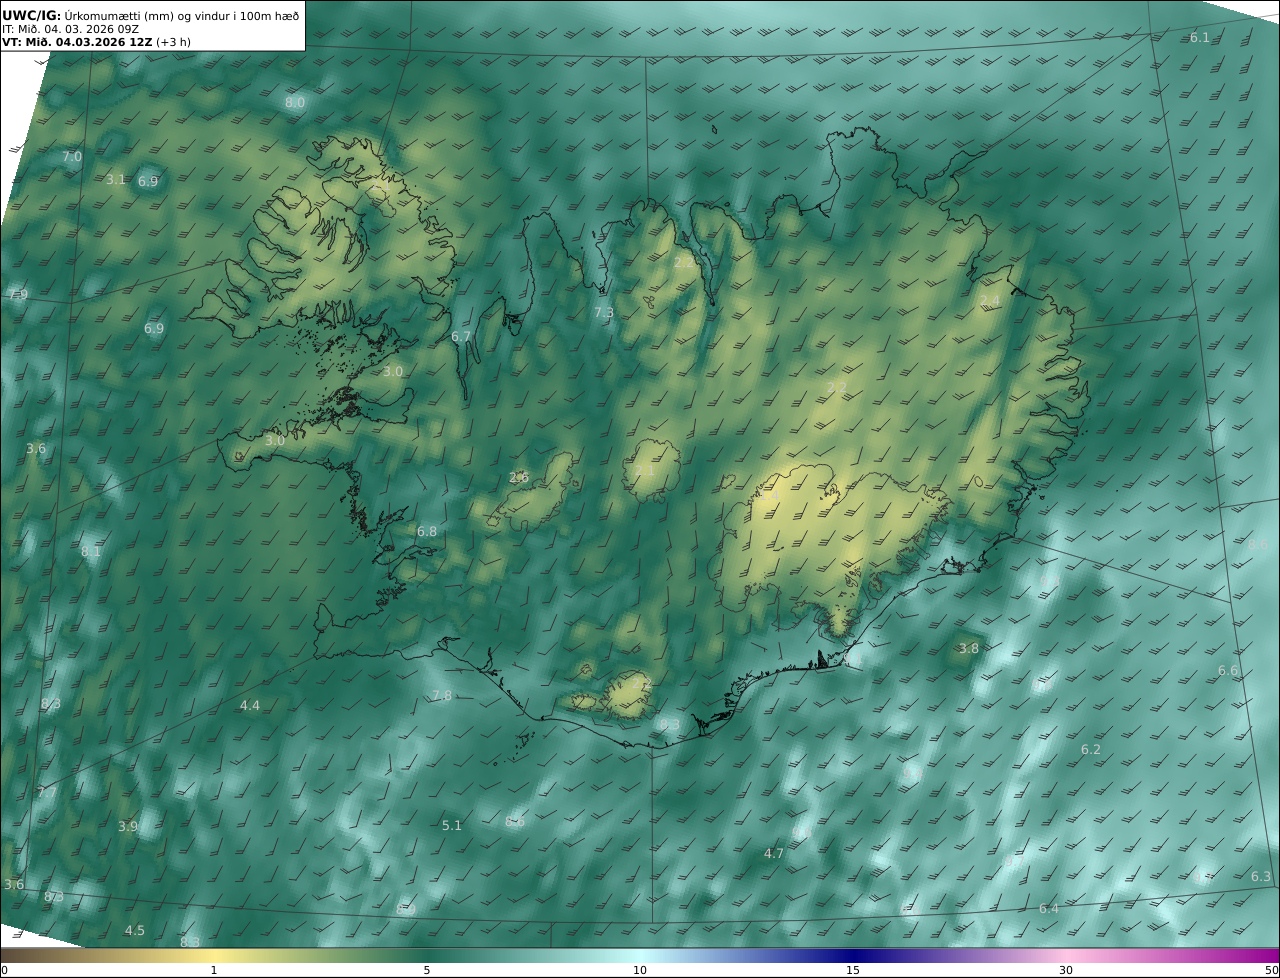The width and height of the screenshot is (1280, 978).
Task: Click the ocean value '5.1'
Action: 452,826
